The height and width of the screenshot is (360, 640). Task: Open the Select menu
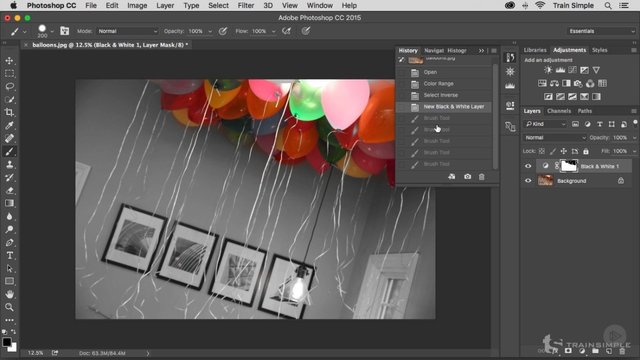click(x=218, y=6)
